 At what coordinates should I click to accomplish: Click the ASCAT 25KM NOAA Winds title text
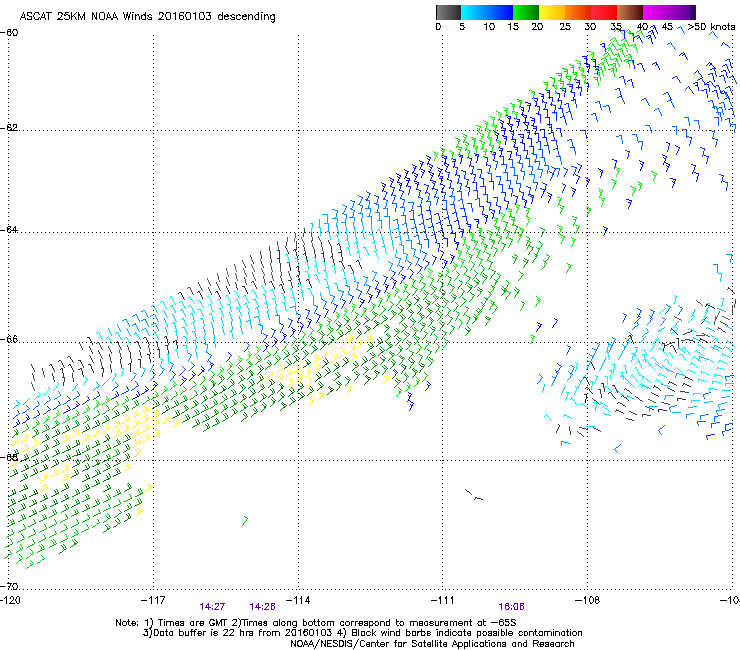point(147,16)
